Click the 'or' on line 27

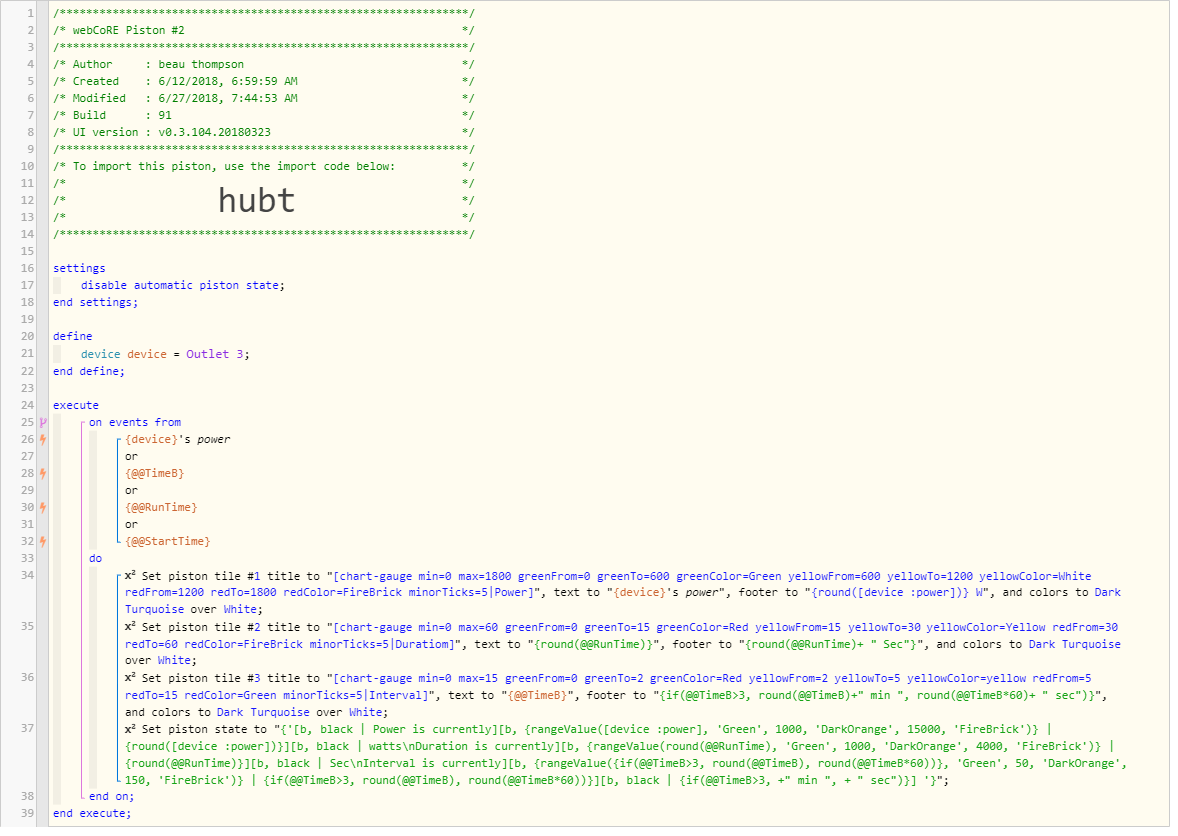131,457
